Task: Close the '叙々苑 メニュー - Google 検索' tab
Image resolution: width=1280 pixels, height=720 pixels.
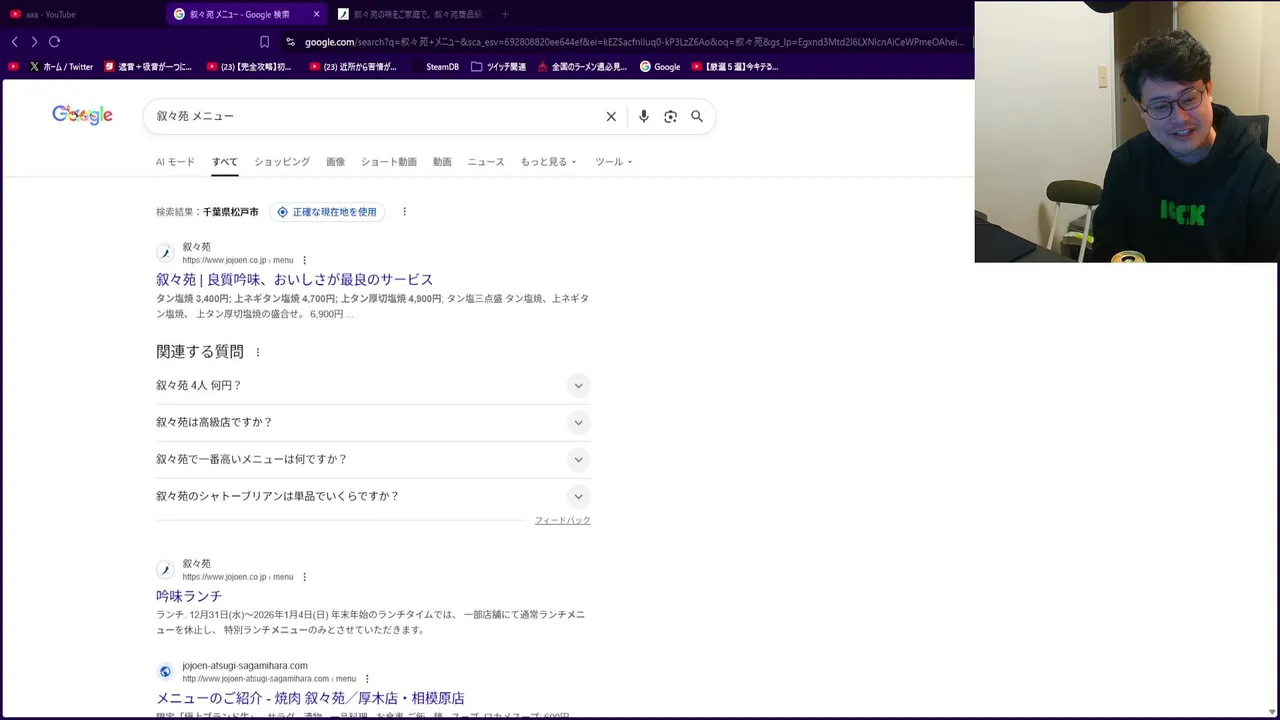Action: [x=316, y=14]
